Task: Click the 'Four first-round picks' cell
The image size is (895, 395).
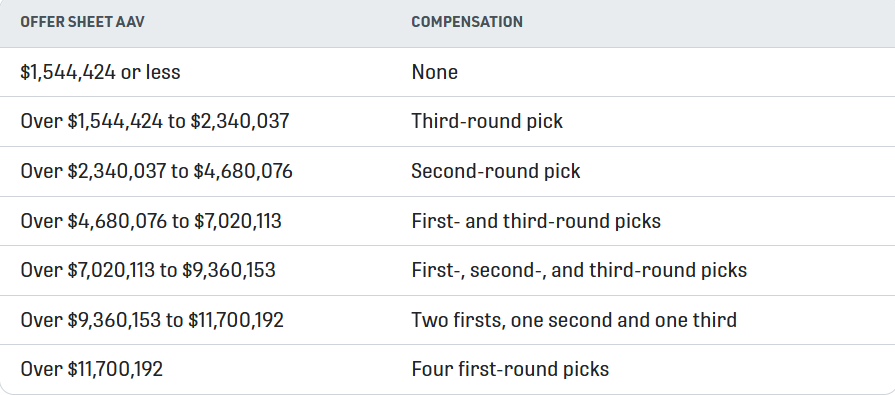Action: pyautogui.click(x=510, y=369)
